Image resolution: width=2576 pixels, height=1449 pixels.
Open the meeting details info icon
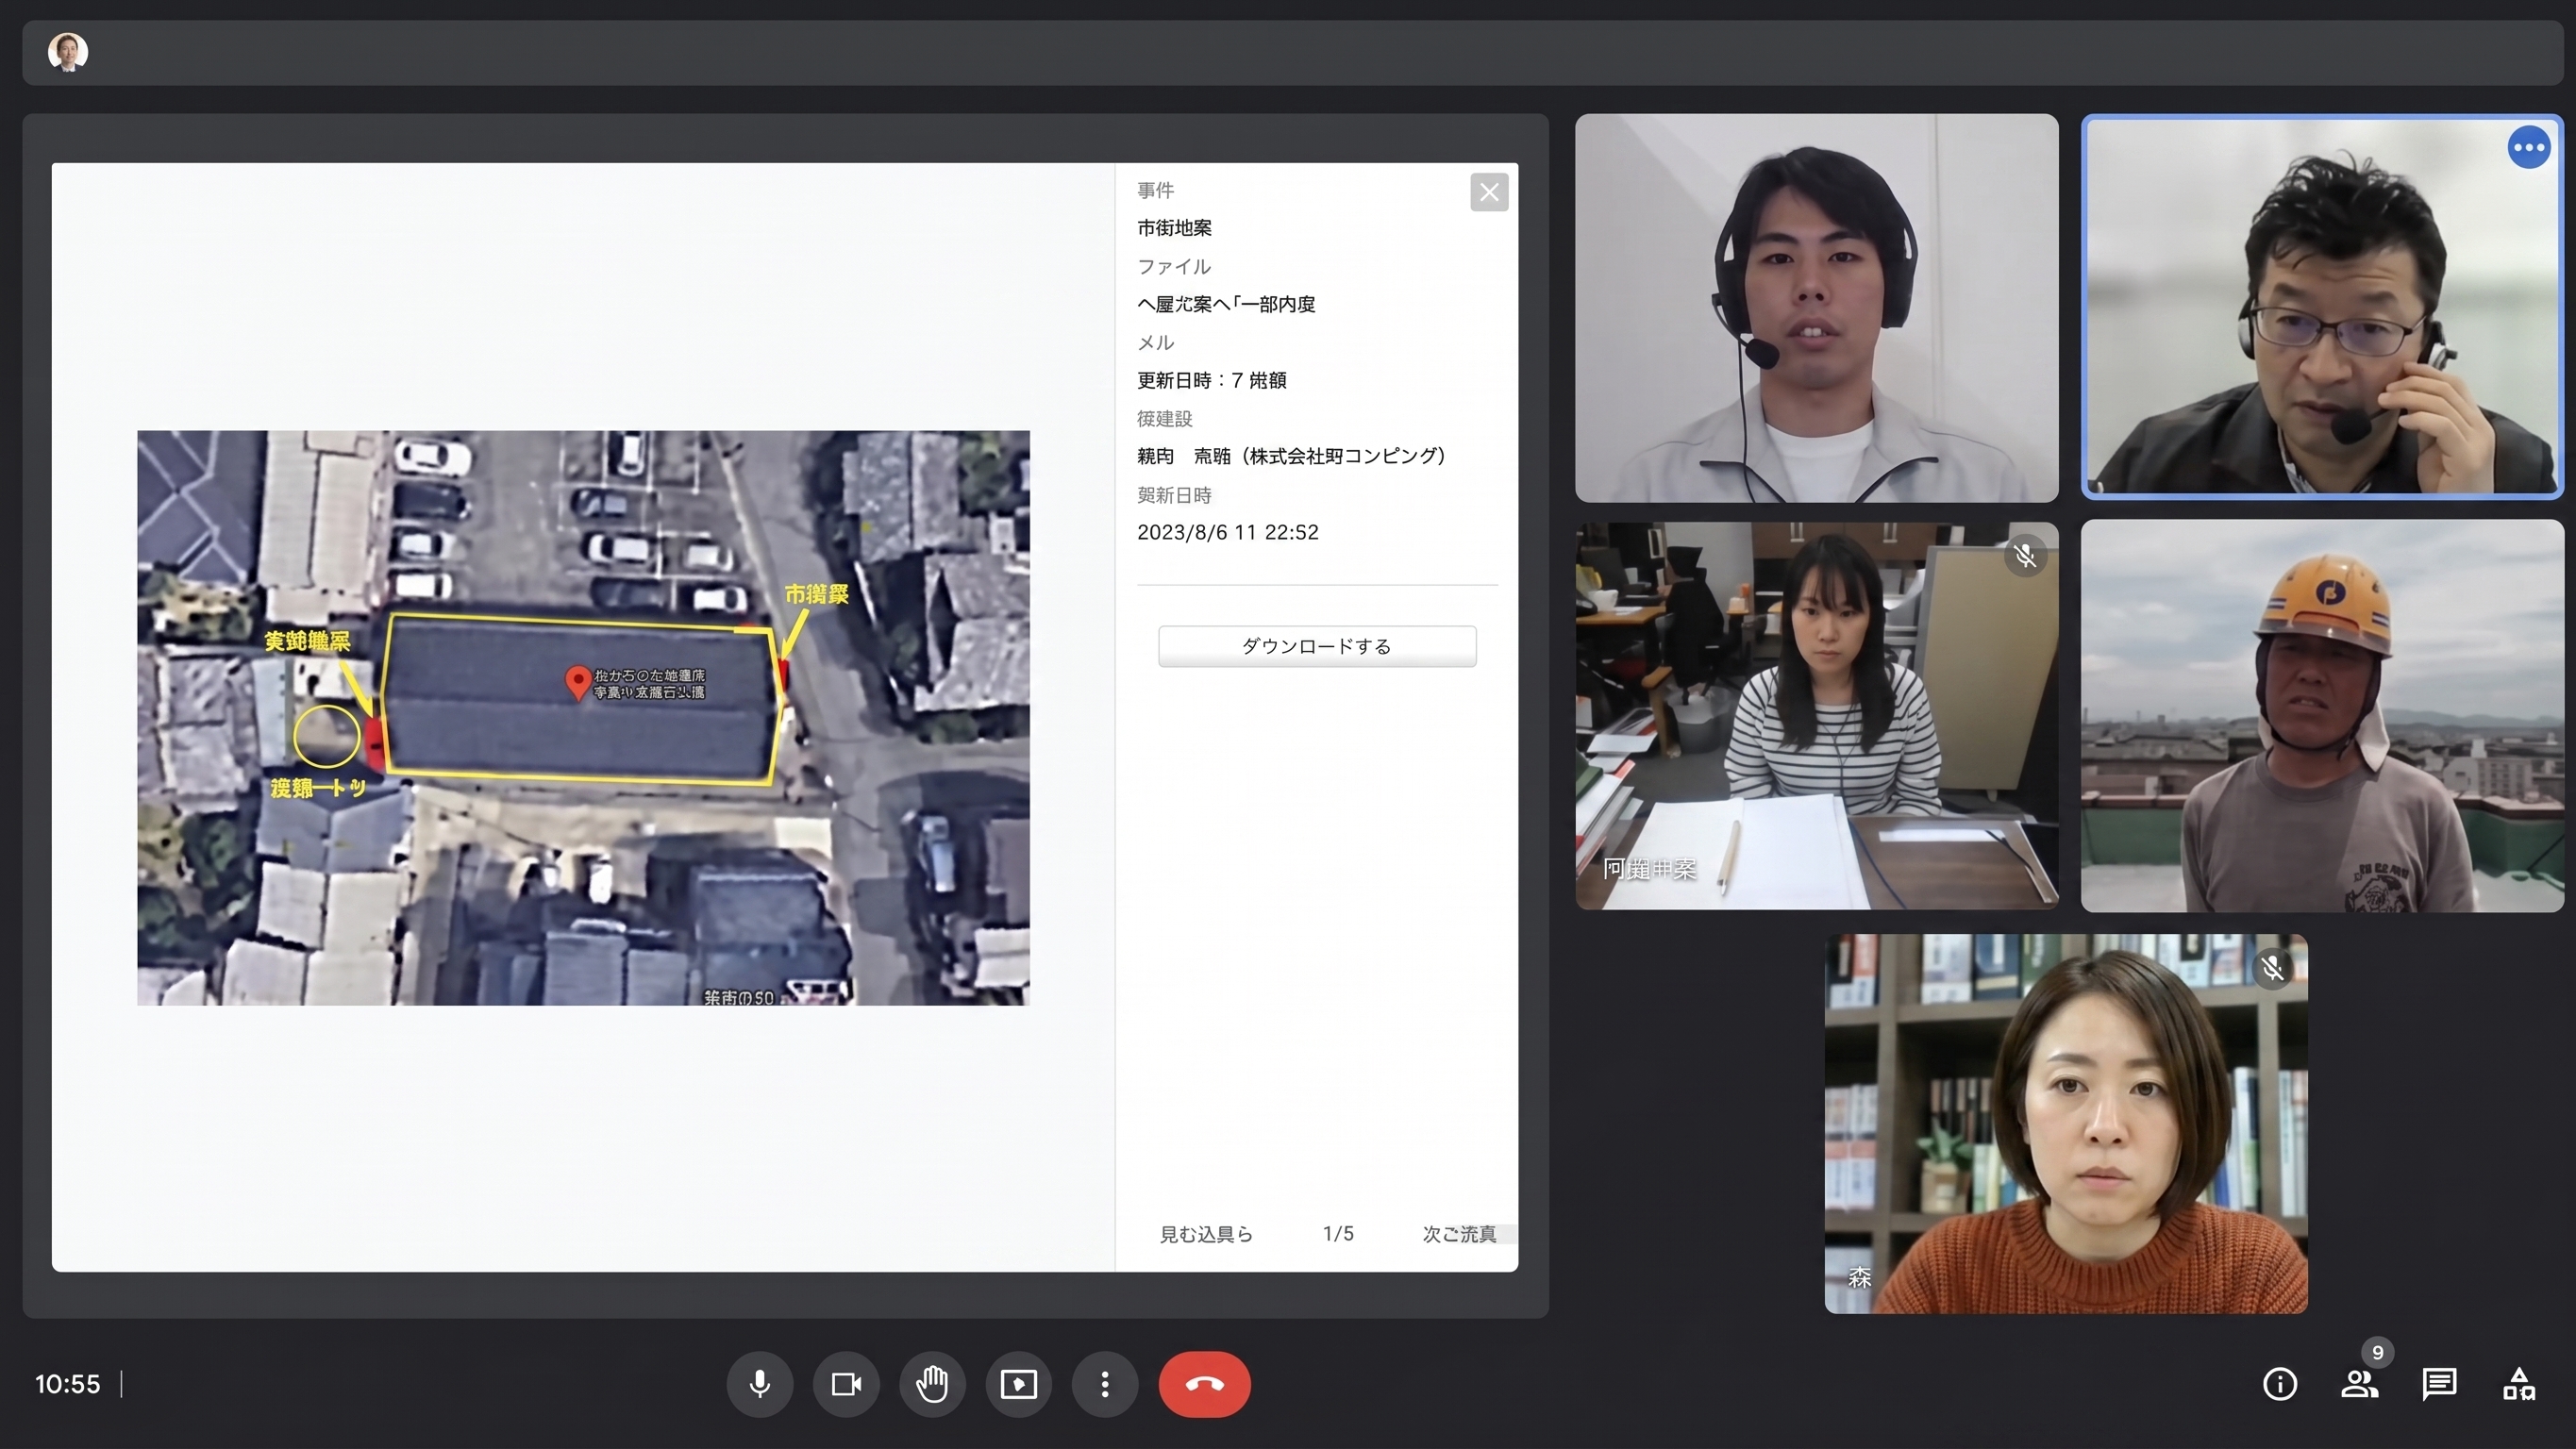coord(2279,1384)
